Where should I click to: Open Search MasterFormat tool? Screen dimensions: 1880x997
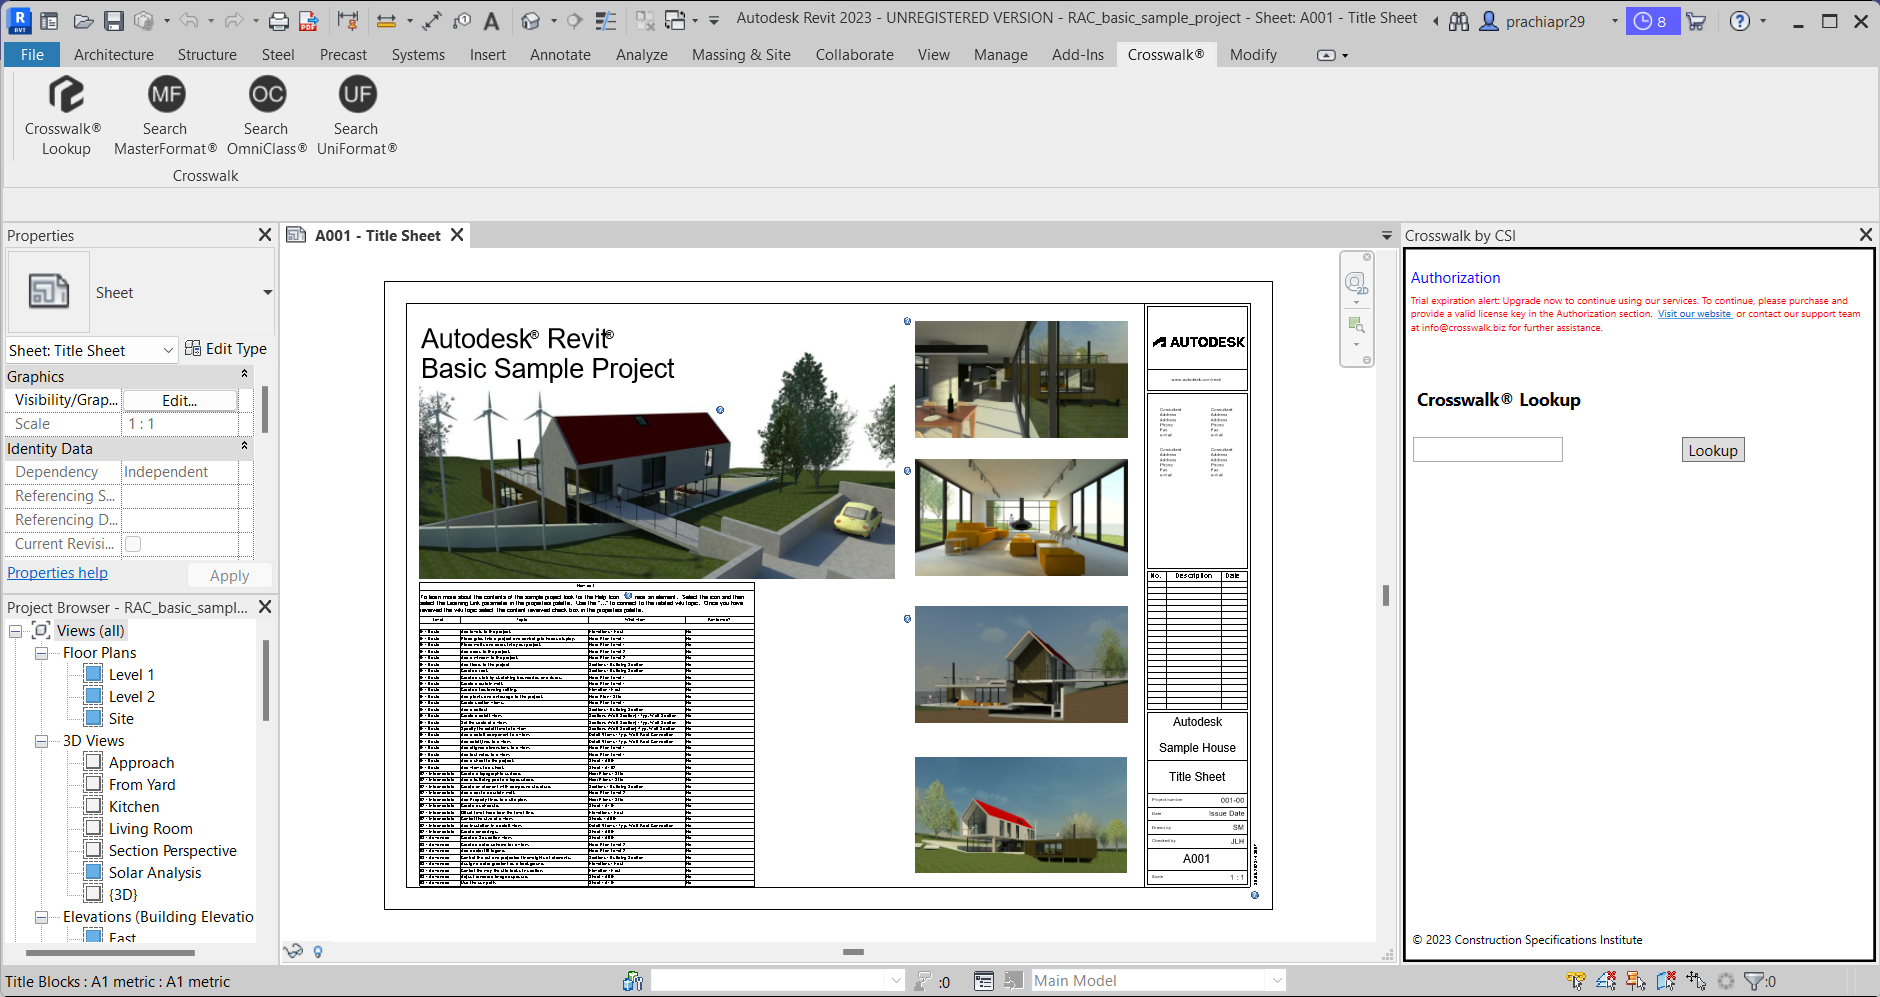click(165, 96)
